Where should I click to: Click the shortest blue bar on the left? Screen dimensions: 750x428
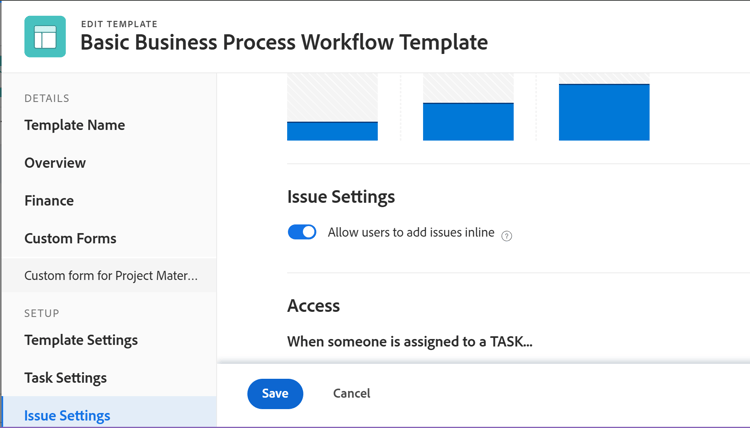332,131
